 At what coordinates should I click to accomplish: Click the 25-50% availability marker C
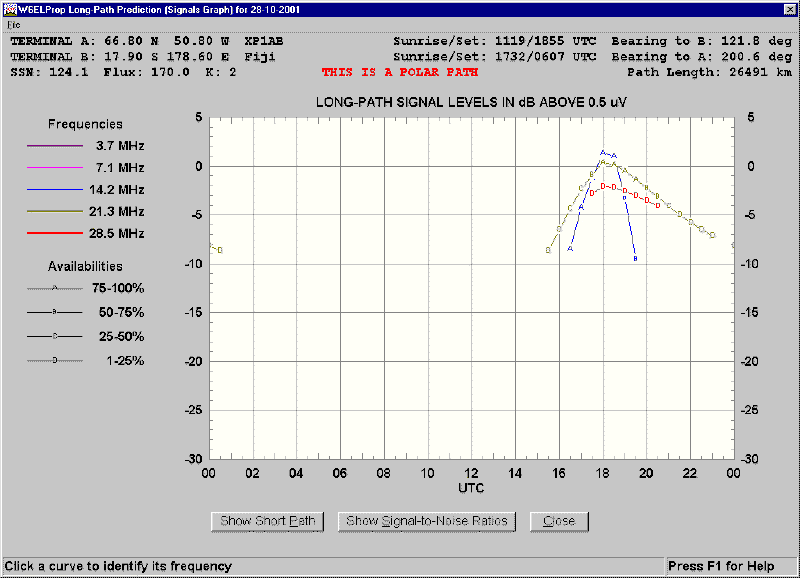click(x=55, y=336)
